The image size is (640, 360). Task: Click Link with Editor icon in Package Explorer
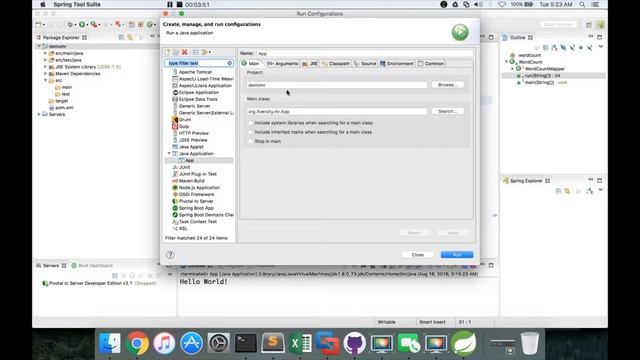coord(130,37)
